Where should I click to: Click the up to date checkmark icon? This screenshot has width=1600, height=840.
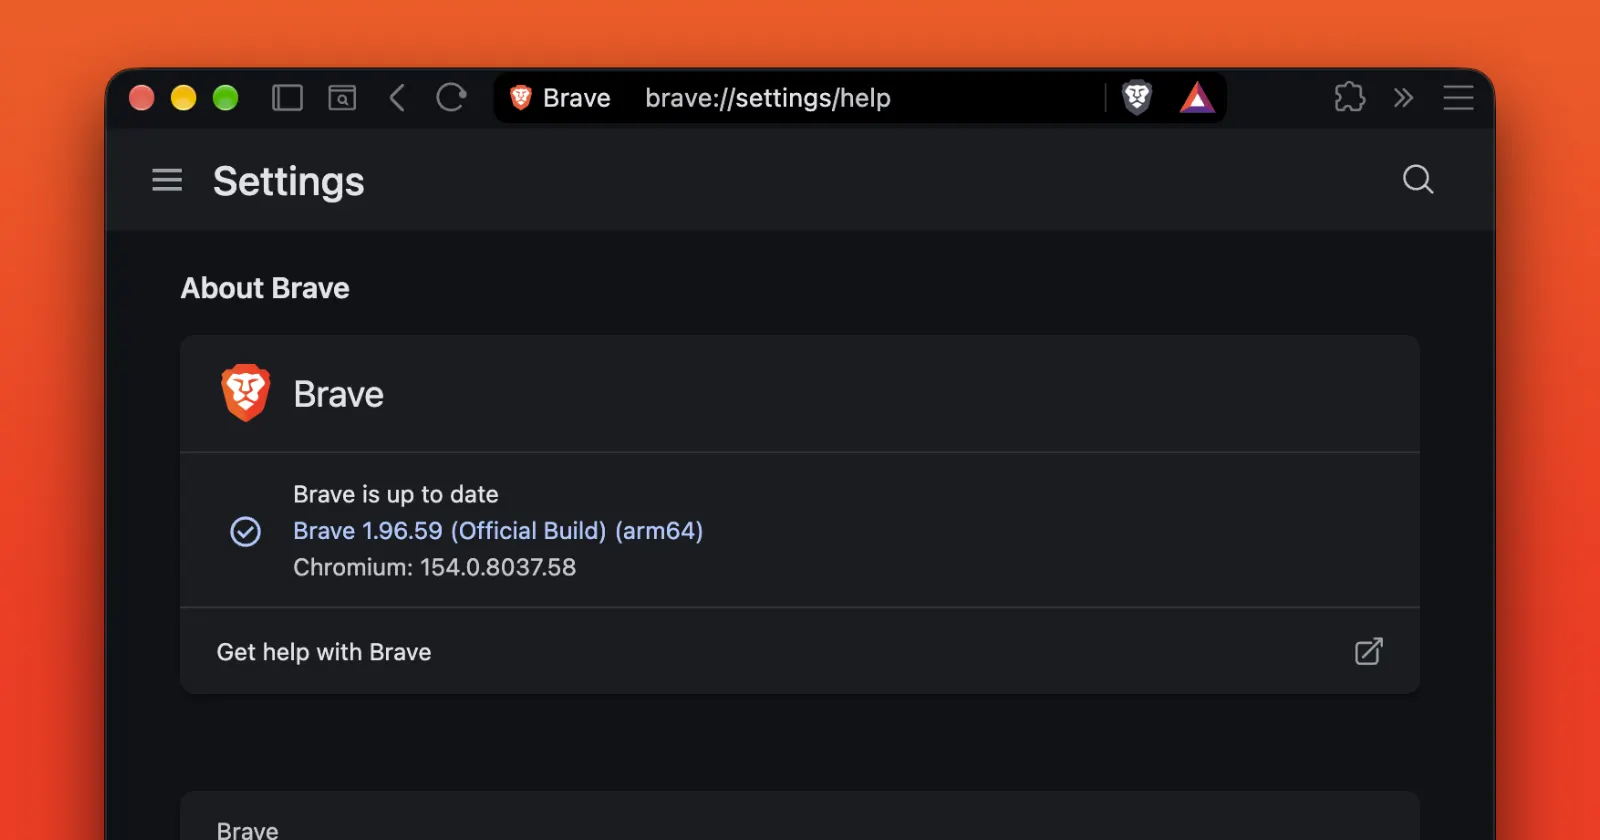tap(245, 531)
